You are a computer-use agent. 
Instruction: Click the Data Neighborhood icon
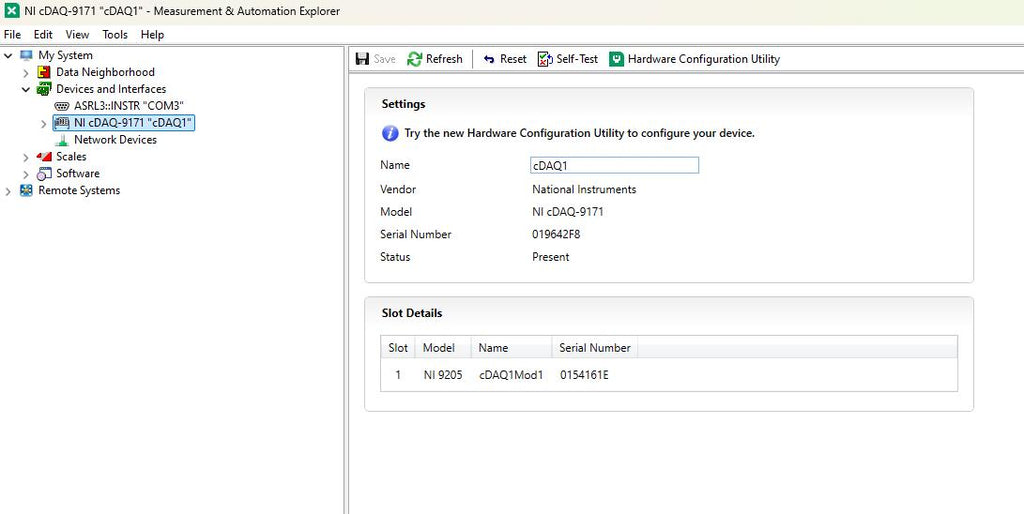[x=44, y=72]
